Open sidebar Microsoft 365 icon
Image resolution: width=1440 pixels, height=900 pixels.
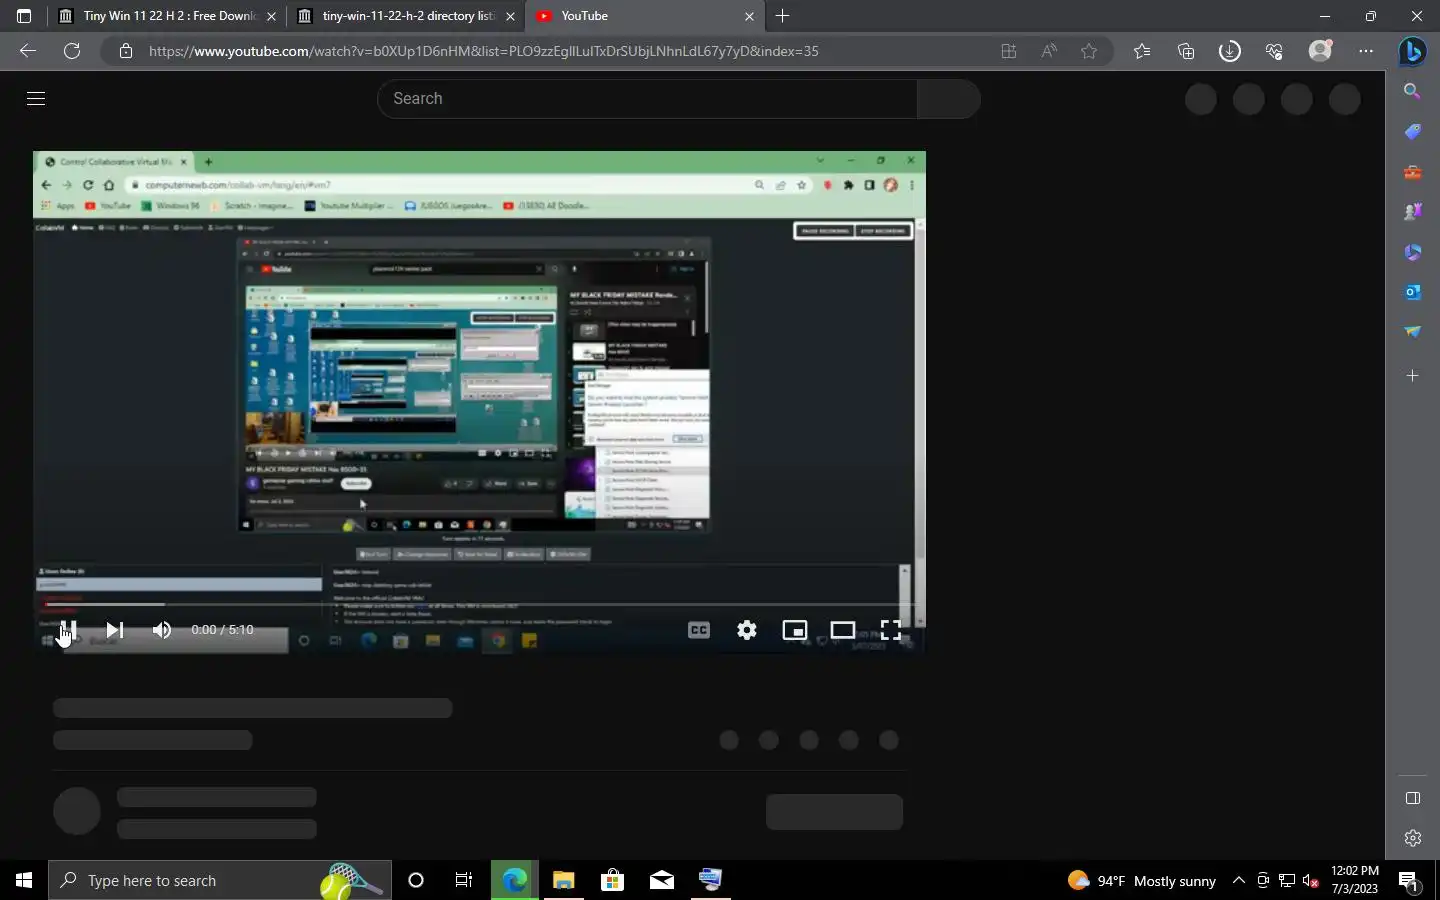point(1412,252)
